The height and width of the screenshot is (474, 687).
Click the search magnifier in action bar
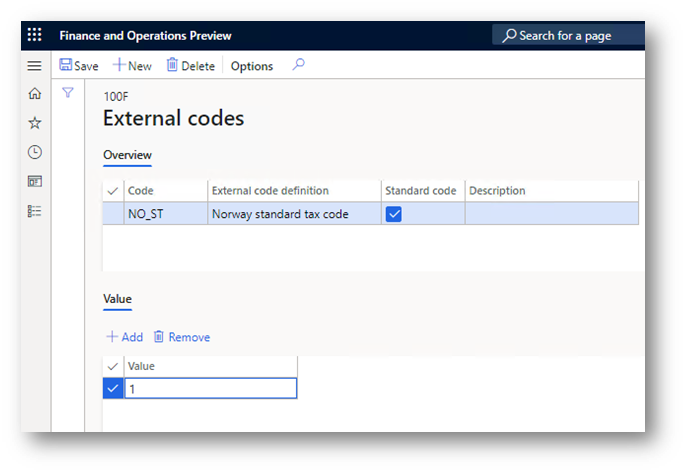point(298,65)
